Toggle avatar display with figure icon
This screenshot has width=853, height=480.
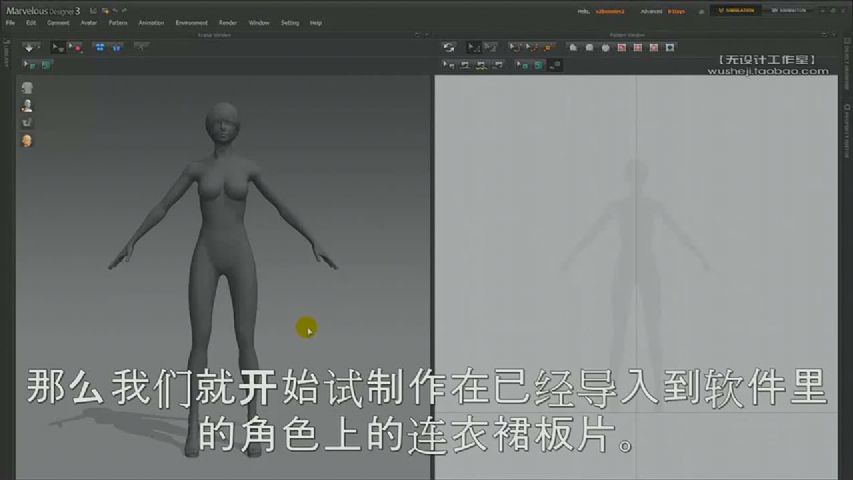[27, 106]
